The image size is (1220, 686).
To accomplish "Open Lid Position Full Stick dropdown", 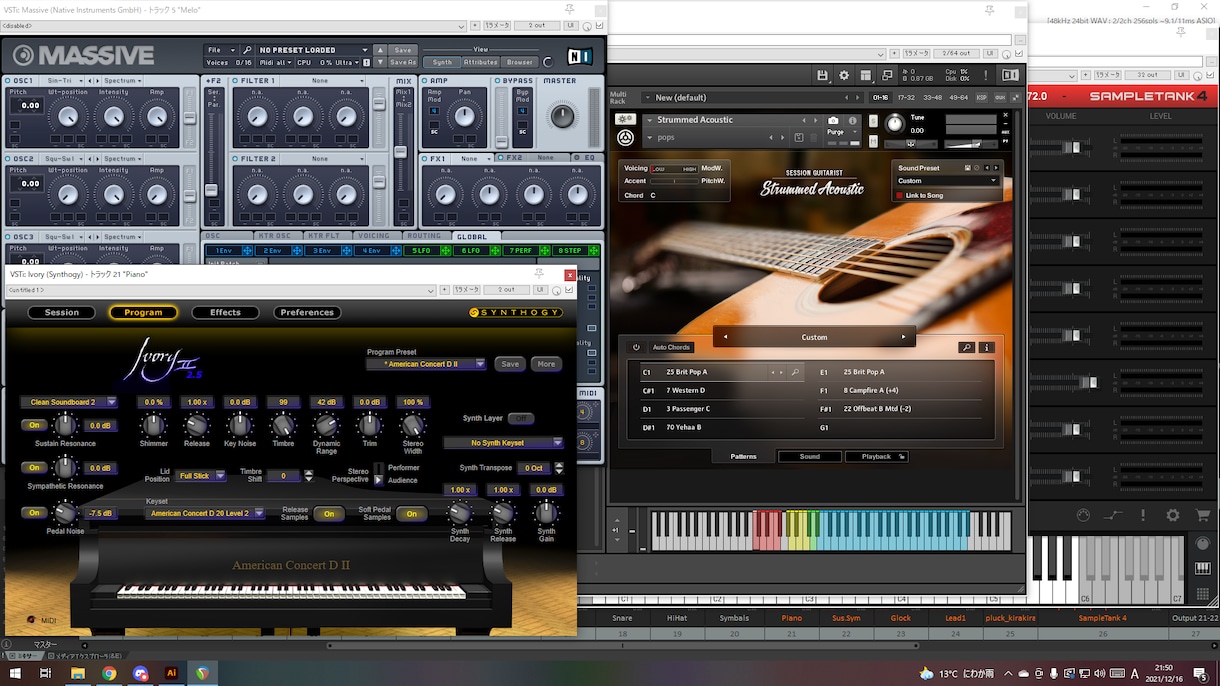I will point(200,476).
